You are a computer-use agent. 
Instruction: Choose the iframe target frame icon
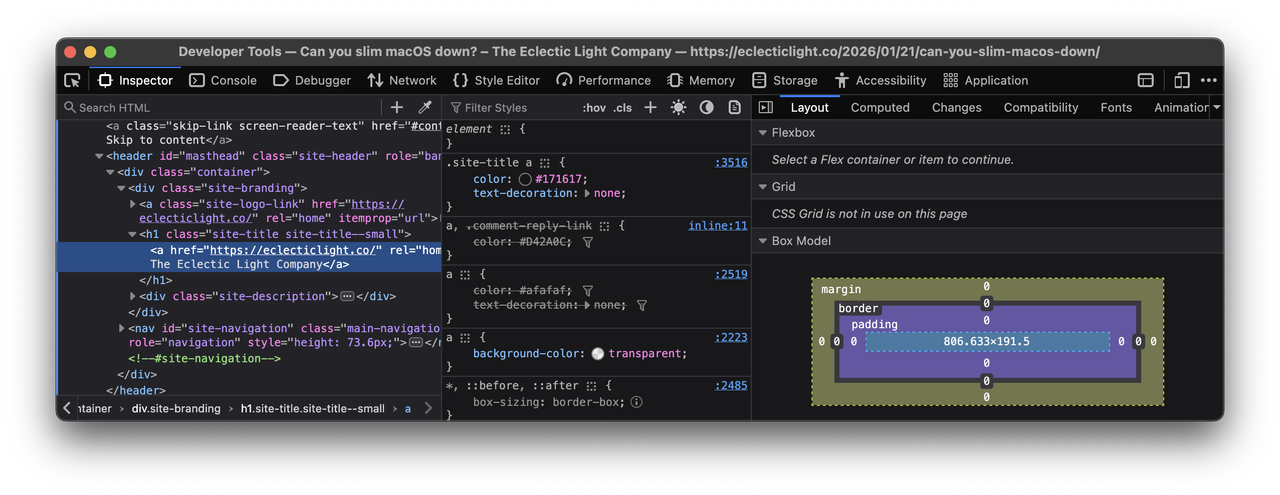tap(1146, 80)
